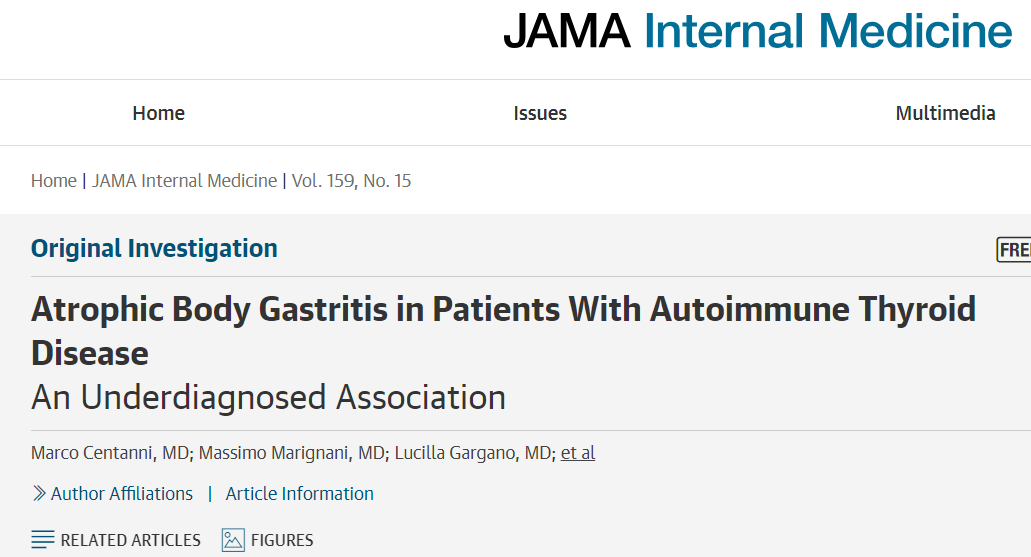
Task: Click the FREE access badge
Action: pyautogui.click(x=1014, y=250)
